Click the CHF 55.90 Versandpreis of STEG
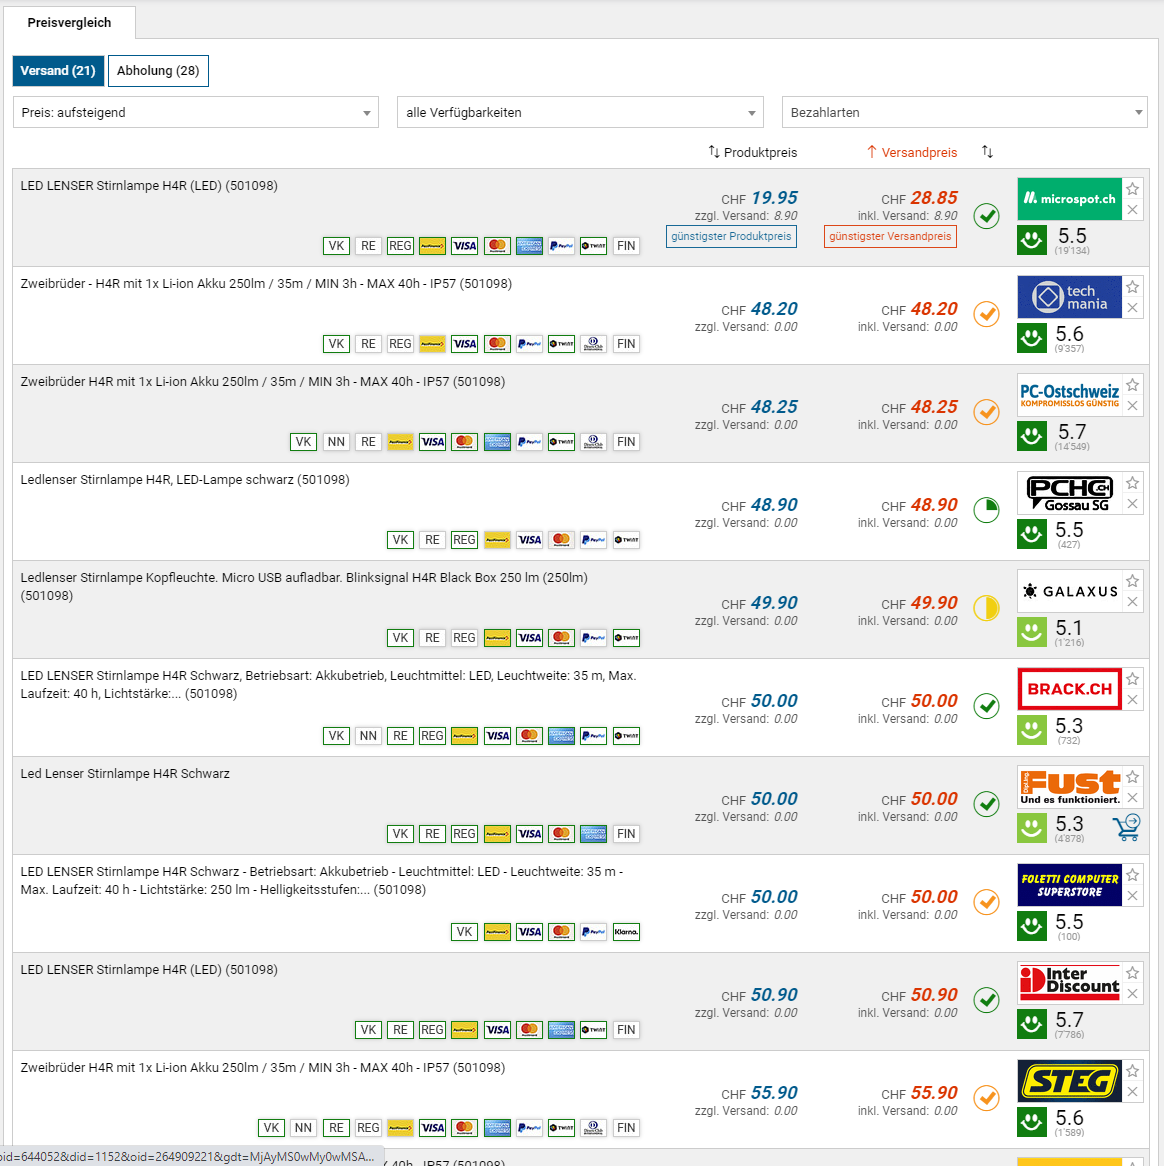1164x1166 pixels. (919, 1093)
